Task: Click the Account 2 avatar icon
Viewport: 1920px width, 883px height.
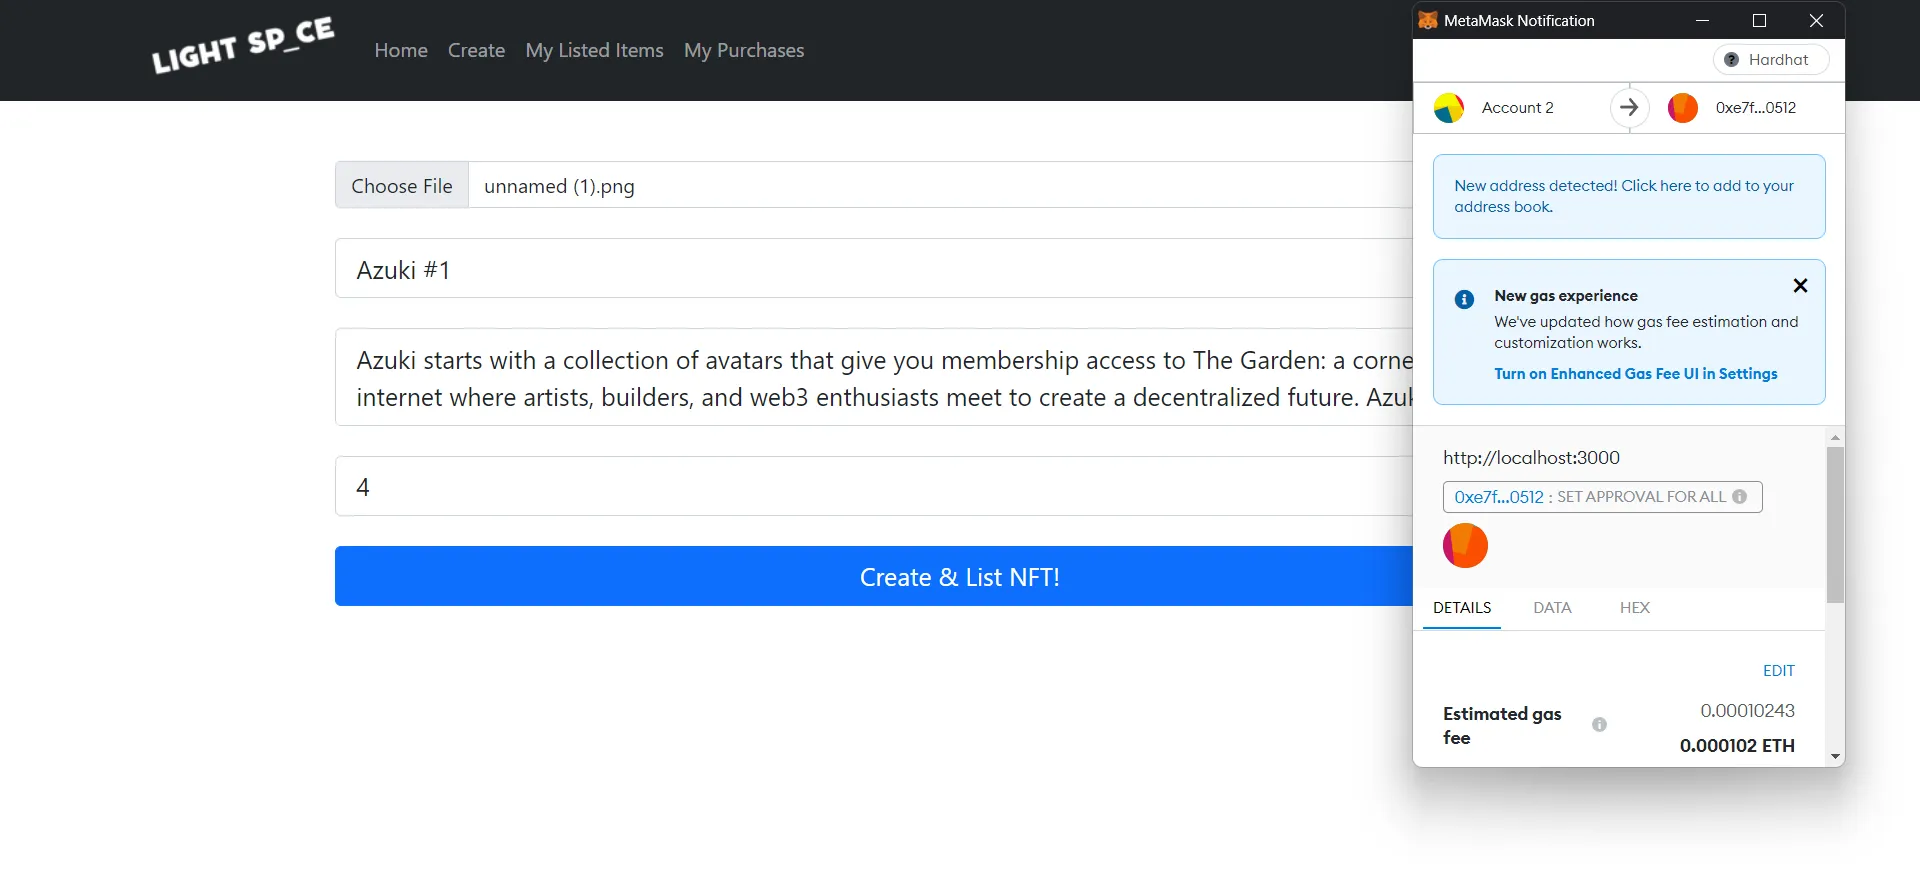Action: pyautogui.click(x=1449, y=108)
